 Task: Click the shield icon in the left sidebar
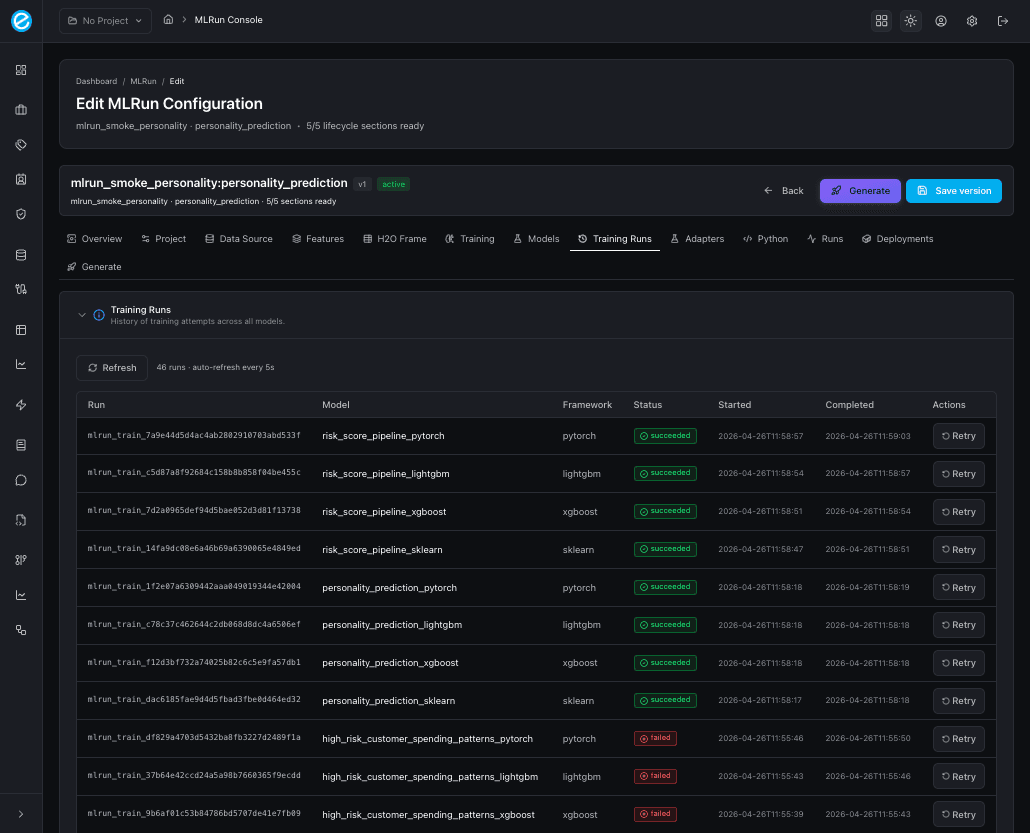tap(20, 213)
